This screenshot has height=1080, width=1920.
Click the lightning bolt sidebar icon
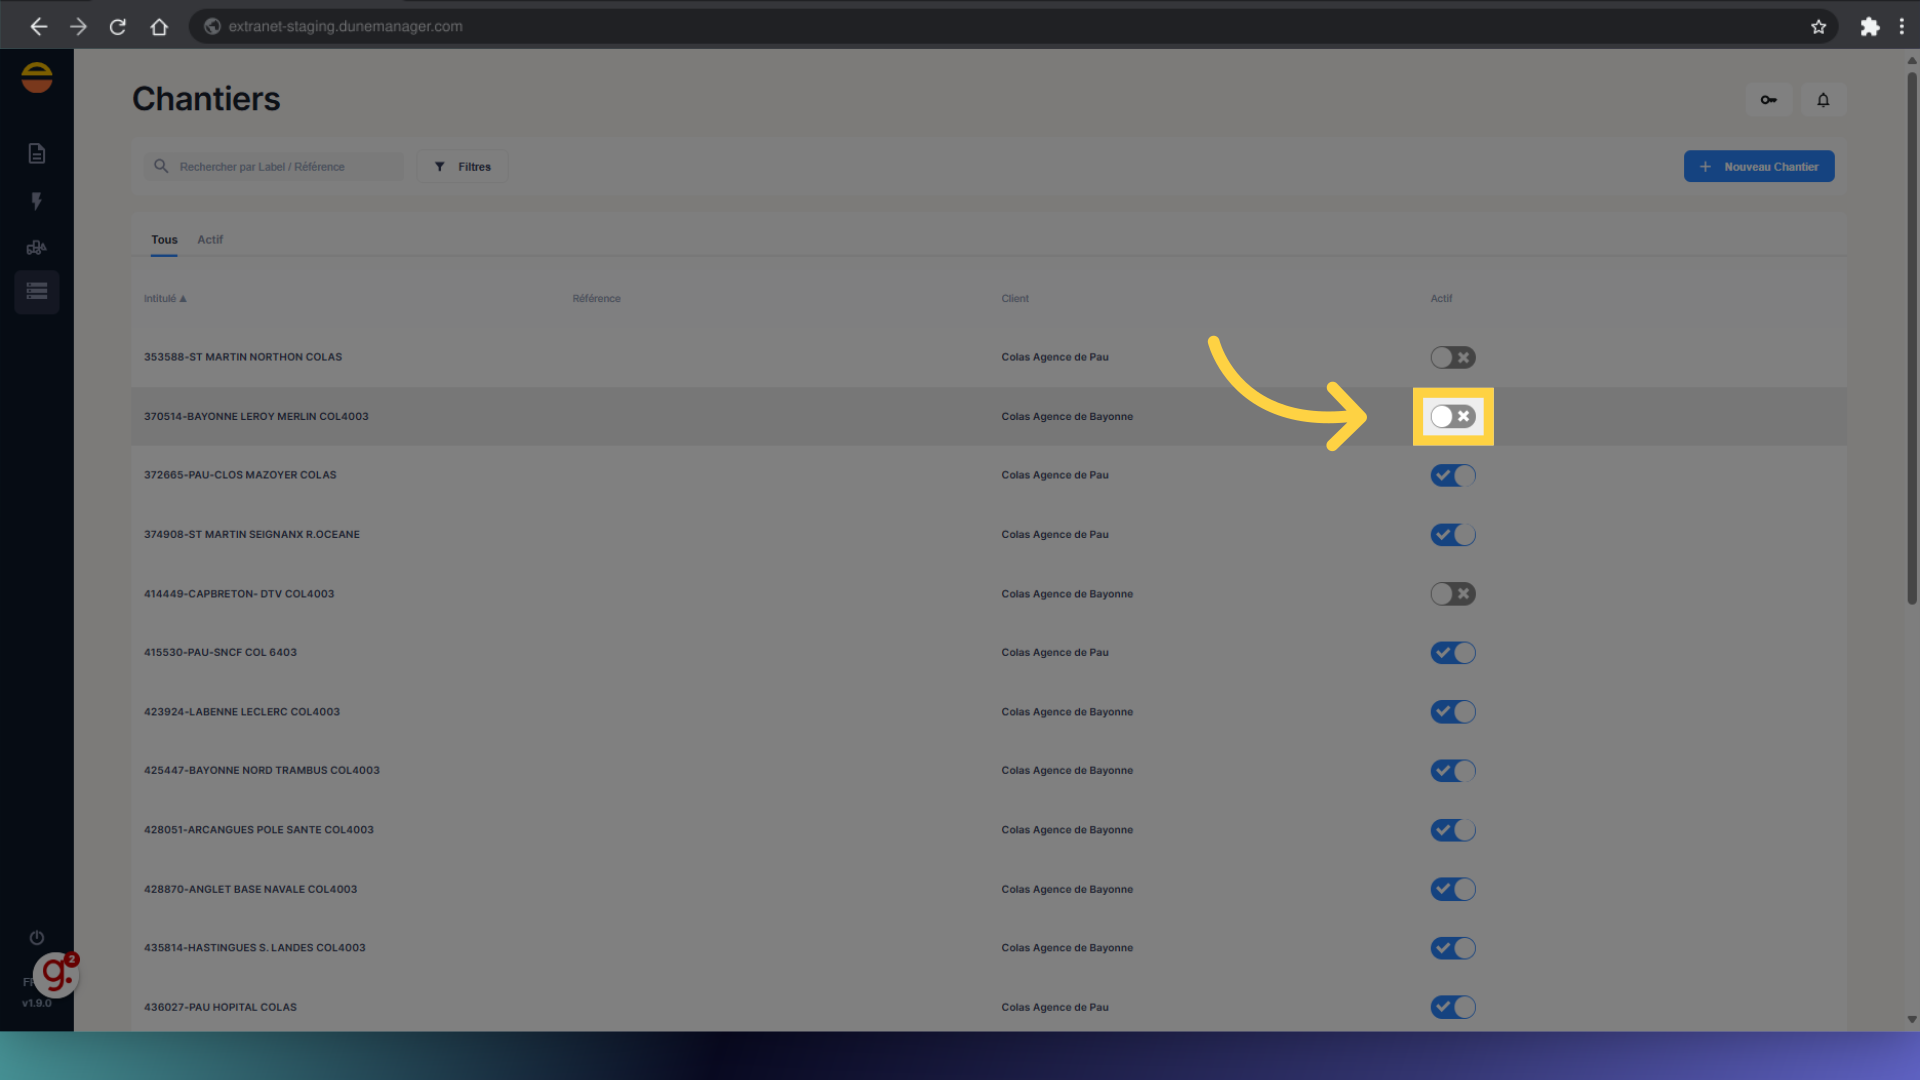(37, 201)
